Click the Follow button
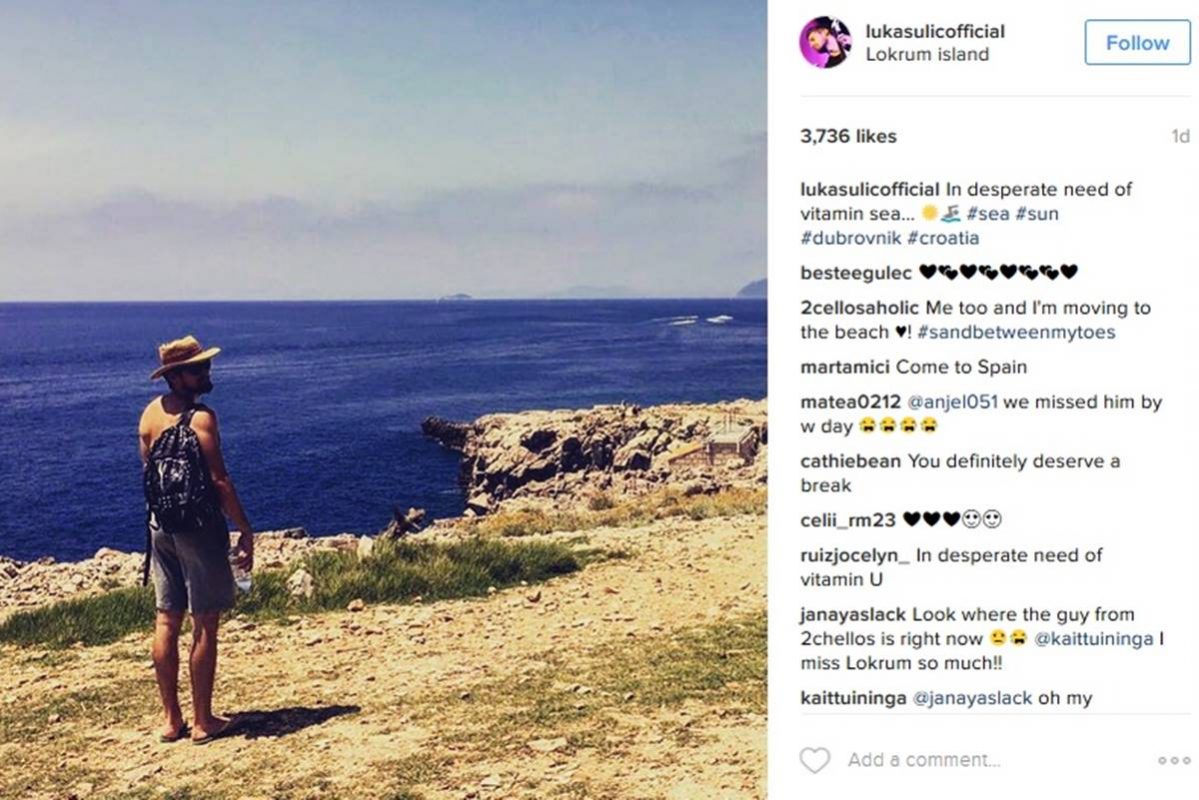Image resolution: width=1199 pixels, height=800 pixels. [1137, 43]
